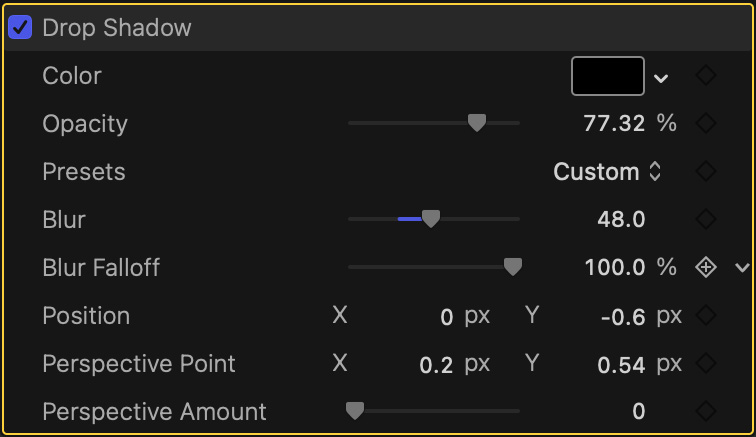Click the Perspective Point X value field
Screen dimensions: 756x437
[x=436, y=365]
